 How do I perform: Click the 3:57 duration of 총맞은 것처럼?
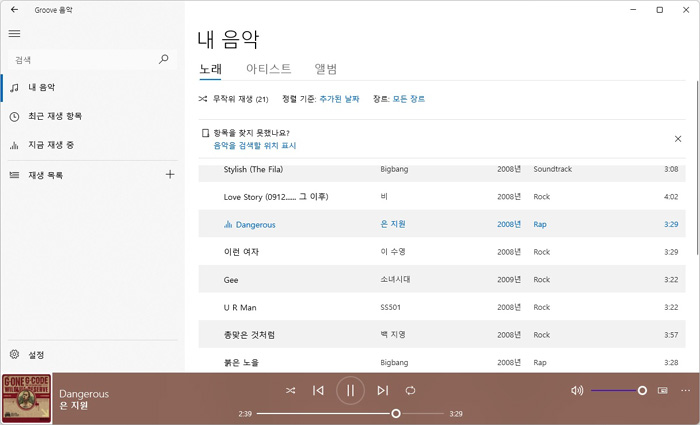click(671, 335)
